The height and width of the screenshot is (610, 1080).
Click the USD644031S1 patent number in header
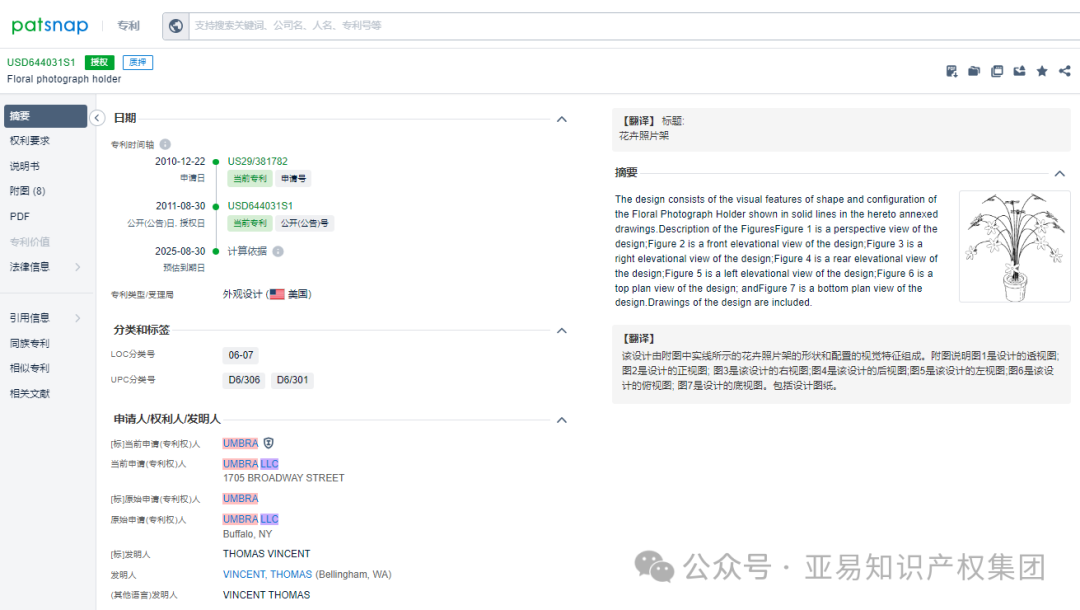click(41, 62)
